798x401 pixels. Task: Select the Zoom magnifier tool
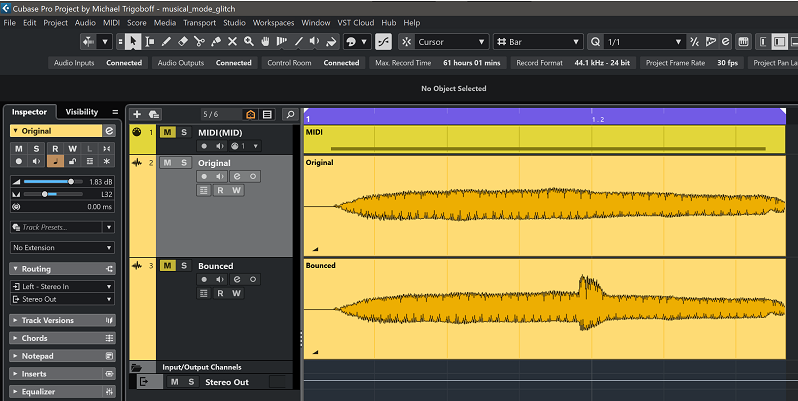point(249,42)
